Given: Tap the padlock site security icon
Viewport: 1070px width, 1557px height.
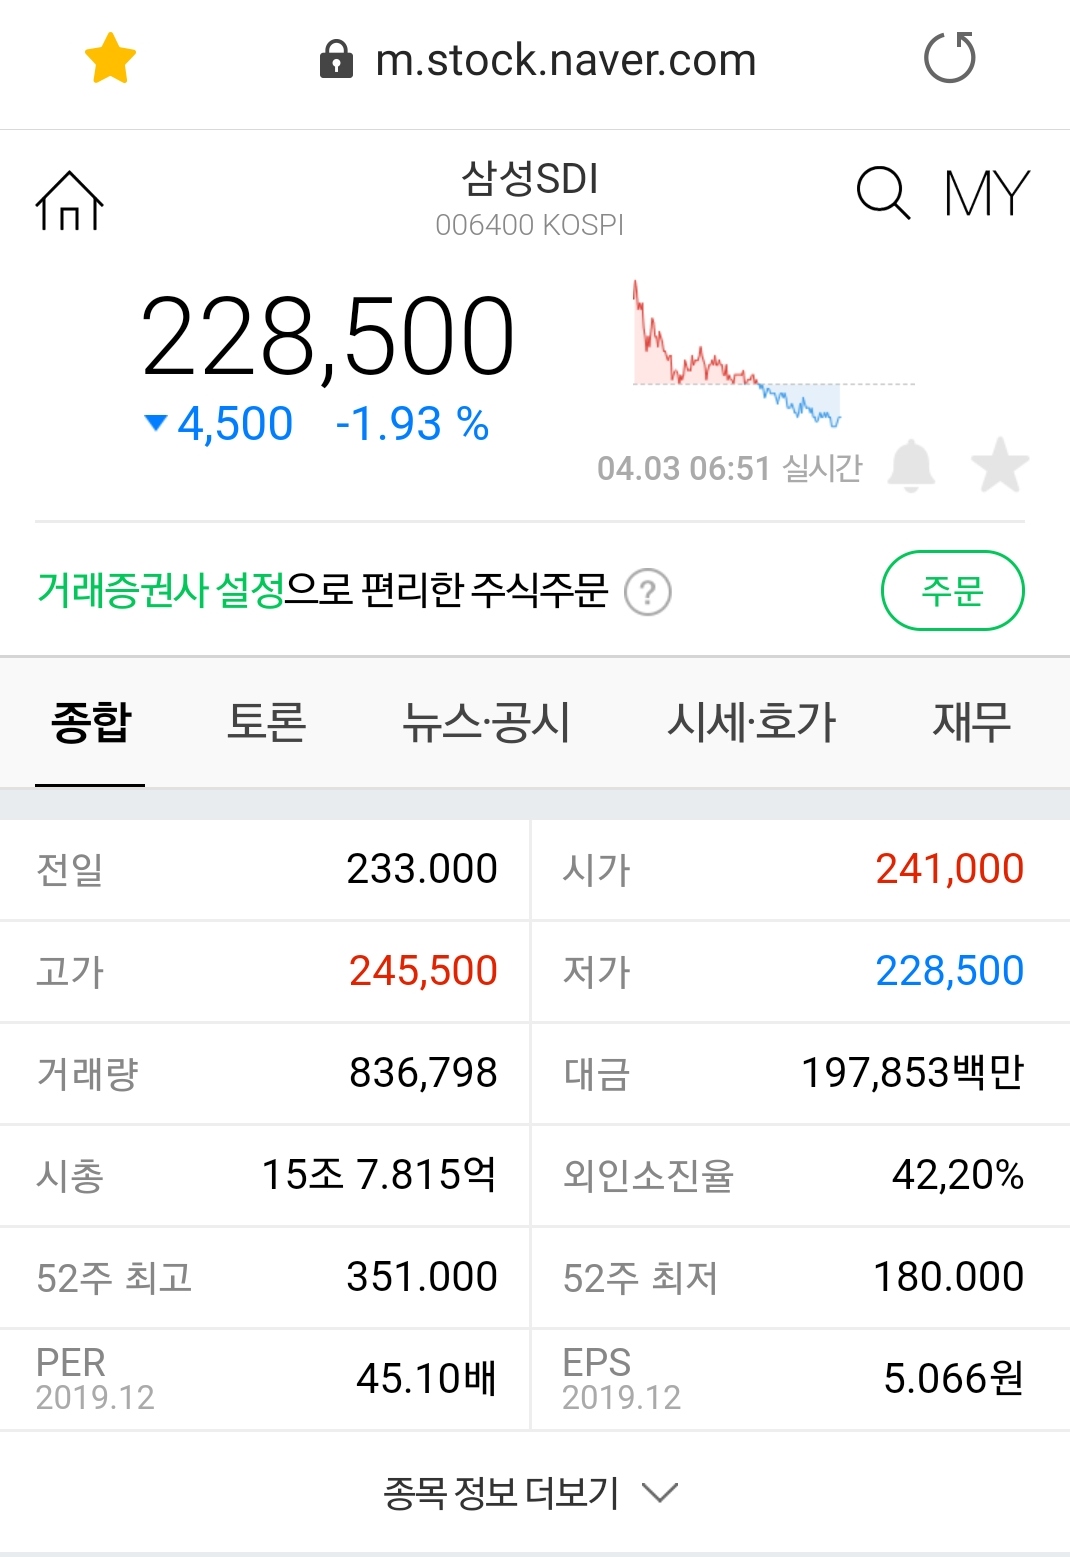Looking at the screenshot, I should coord(336,60).
